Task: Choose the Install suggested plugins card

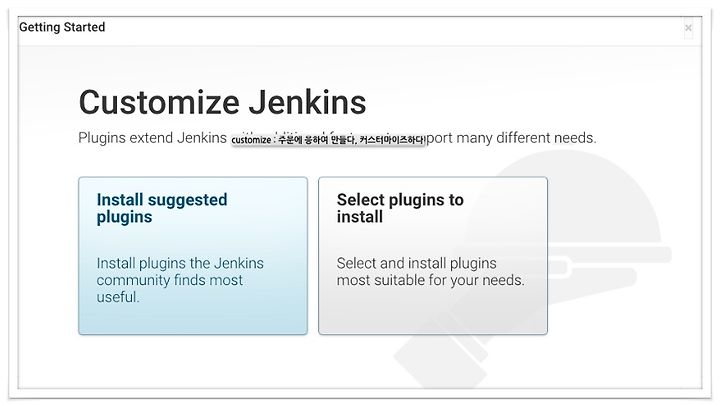Action: click(x=193, y=256)
